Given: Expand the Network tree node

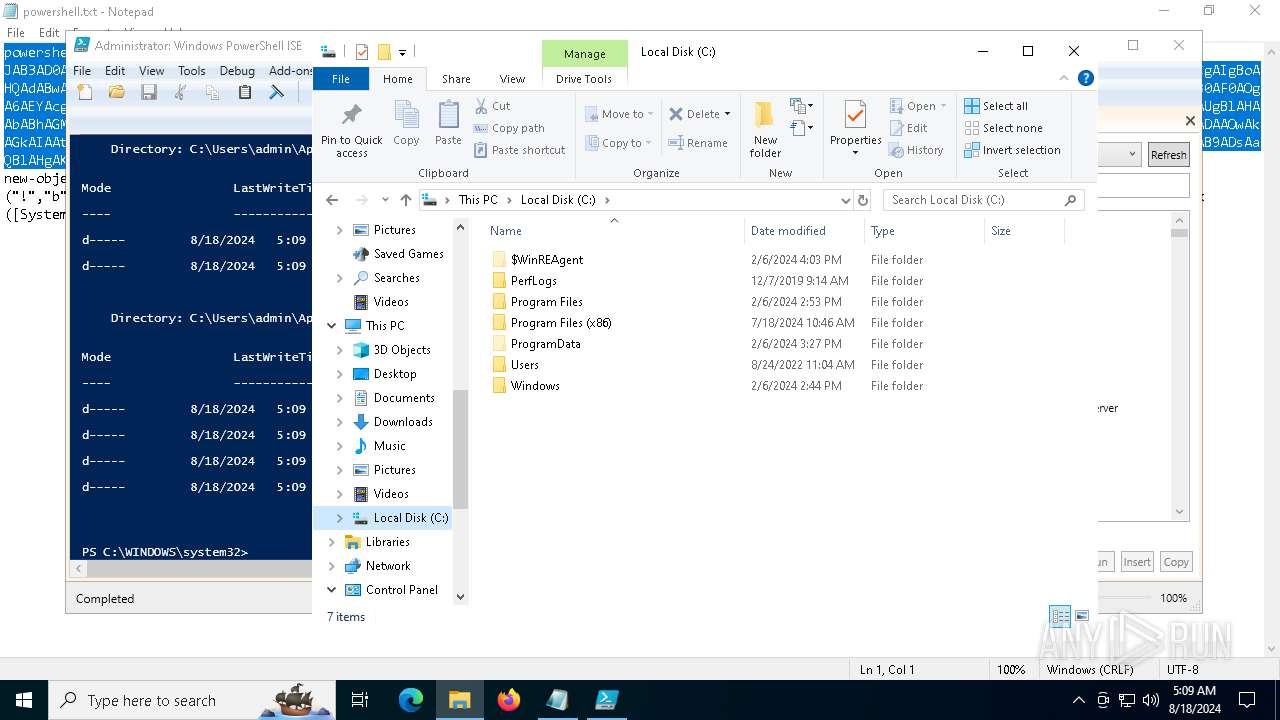Looking at the screenshot, I should point(332,566).
